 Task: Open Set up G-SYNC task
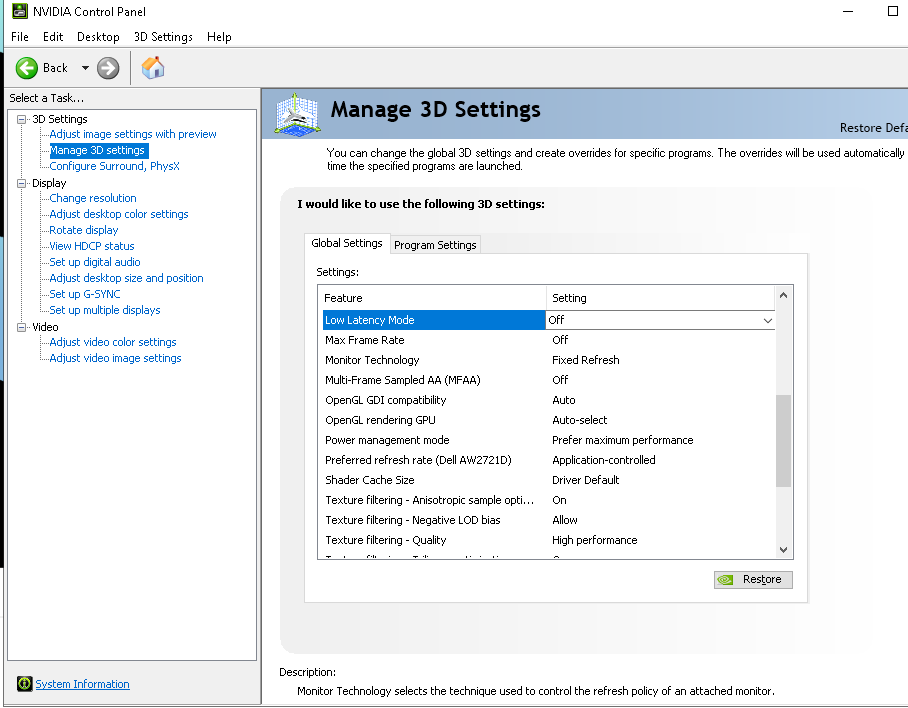coord(85,294)
